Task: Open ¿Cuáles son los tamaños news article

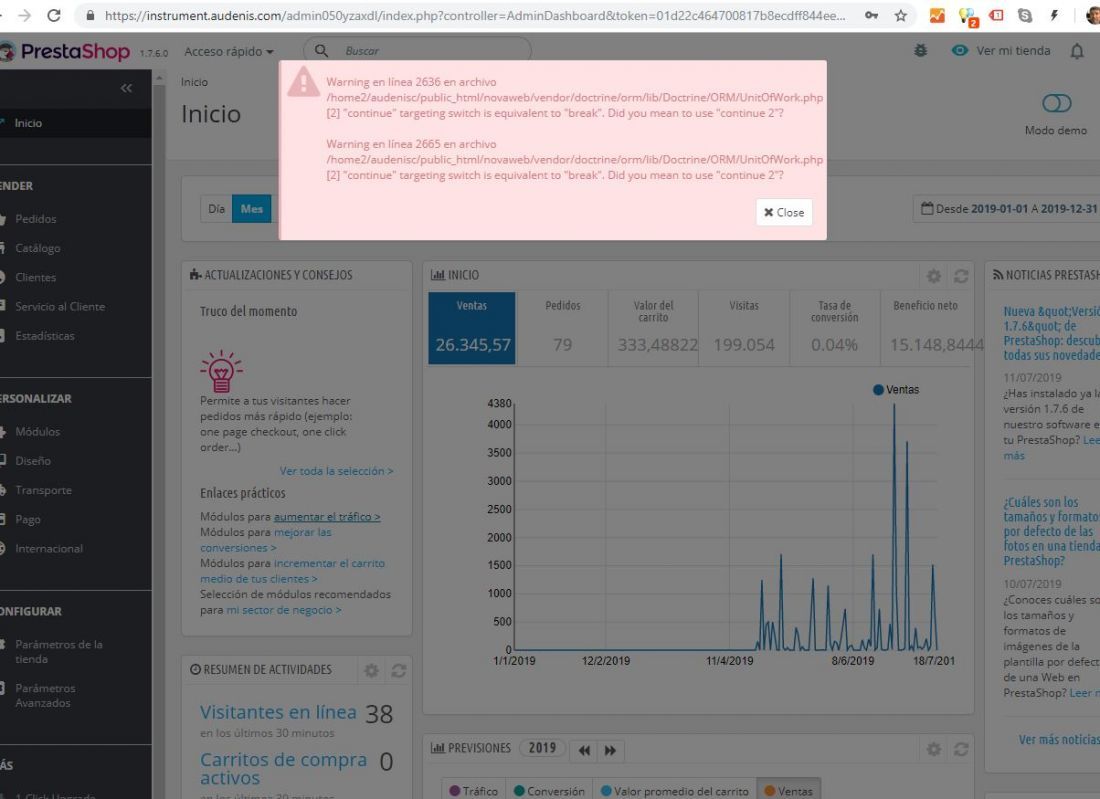Action: click(1052, 531)
